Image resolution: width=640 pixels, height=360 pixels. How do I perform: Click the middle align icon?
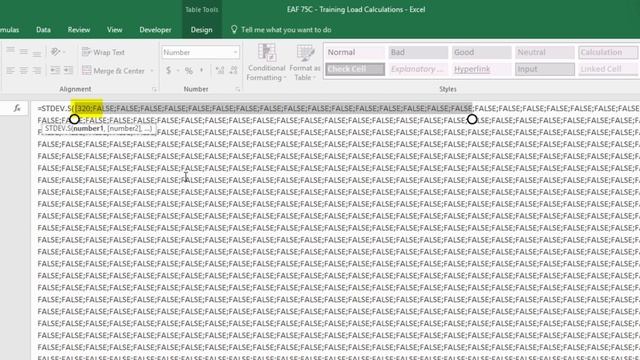[24, 51]
